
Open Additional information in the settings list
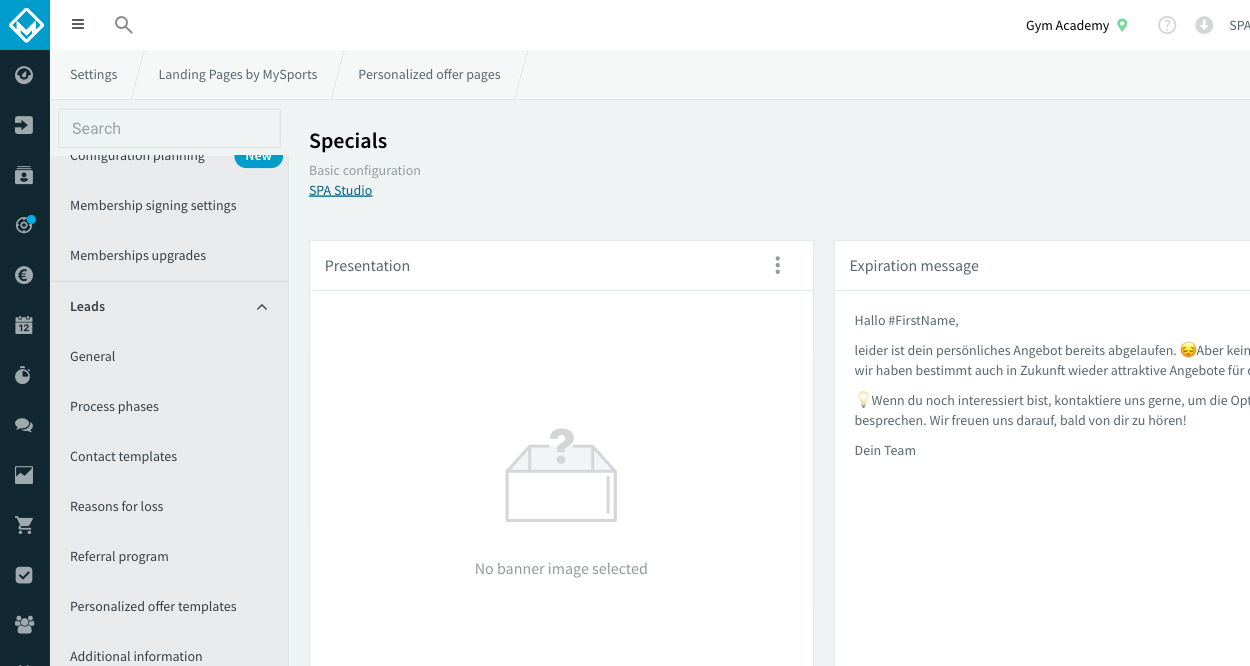136,656
